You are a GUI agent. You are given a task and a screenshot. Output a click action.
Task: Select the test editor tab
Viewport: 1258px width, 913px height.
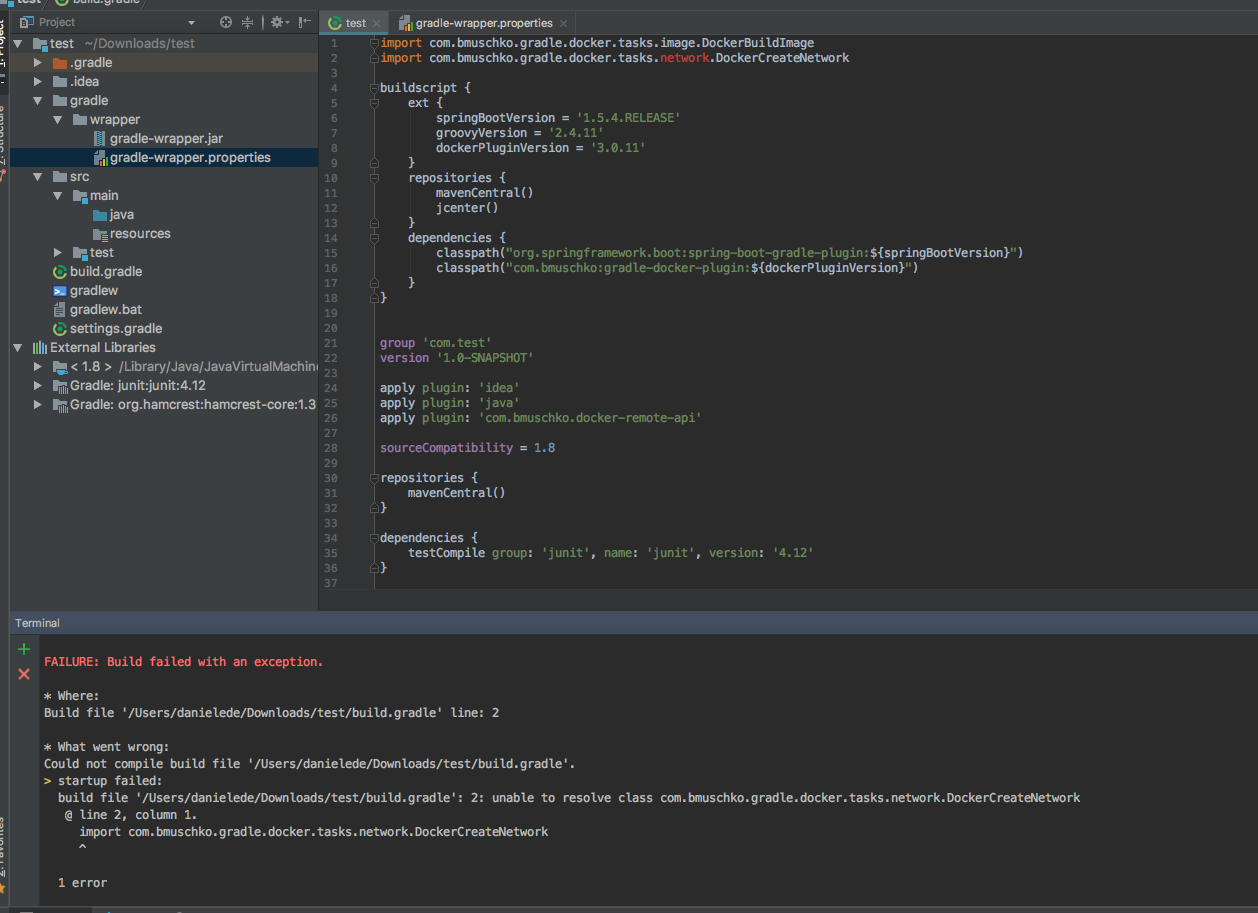355,20
